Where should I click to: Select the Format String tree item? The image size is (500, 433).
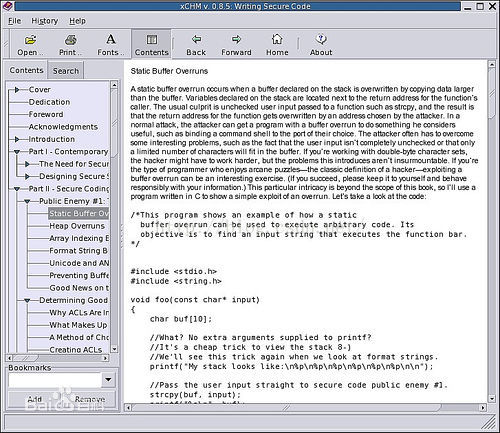78,251
